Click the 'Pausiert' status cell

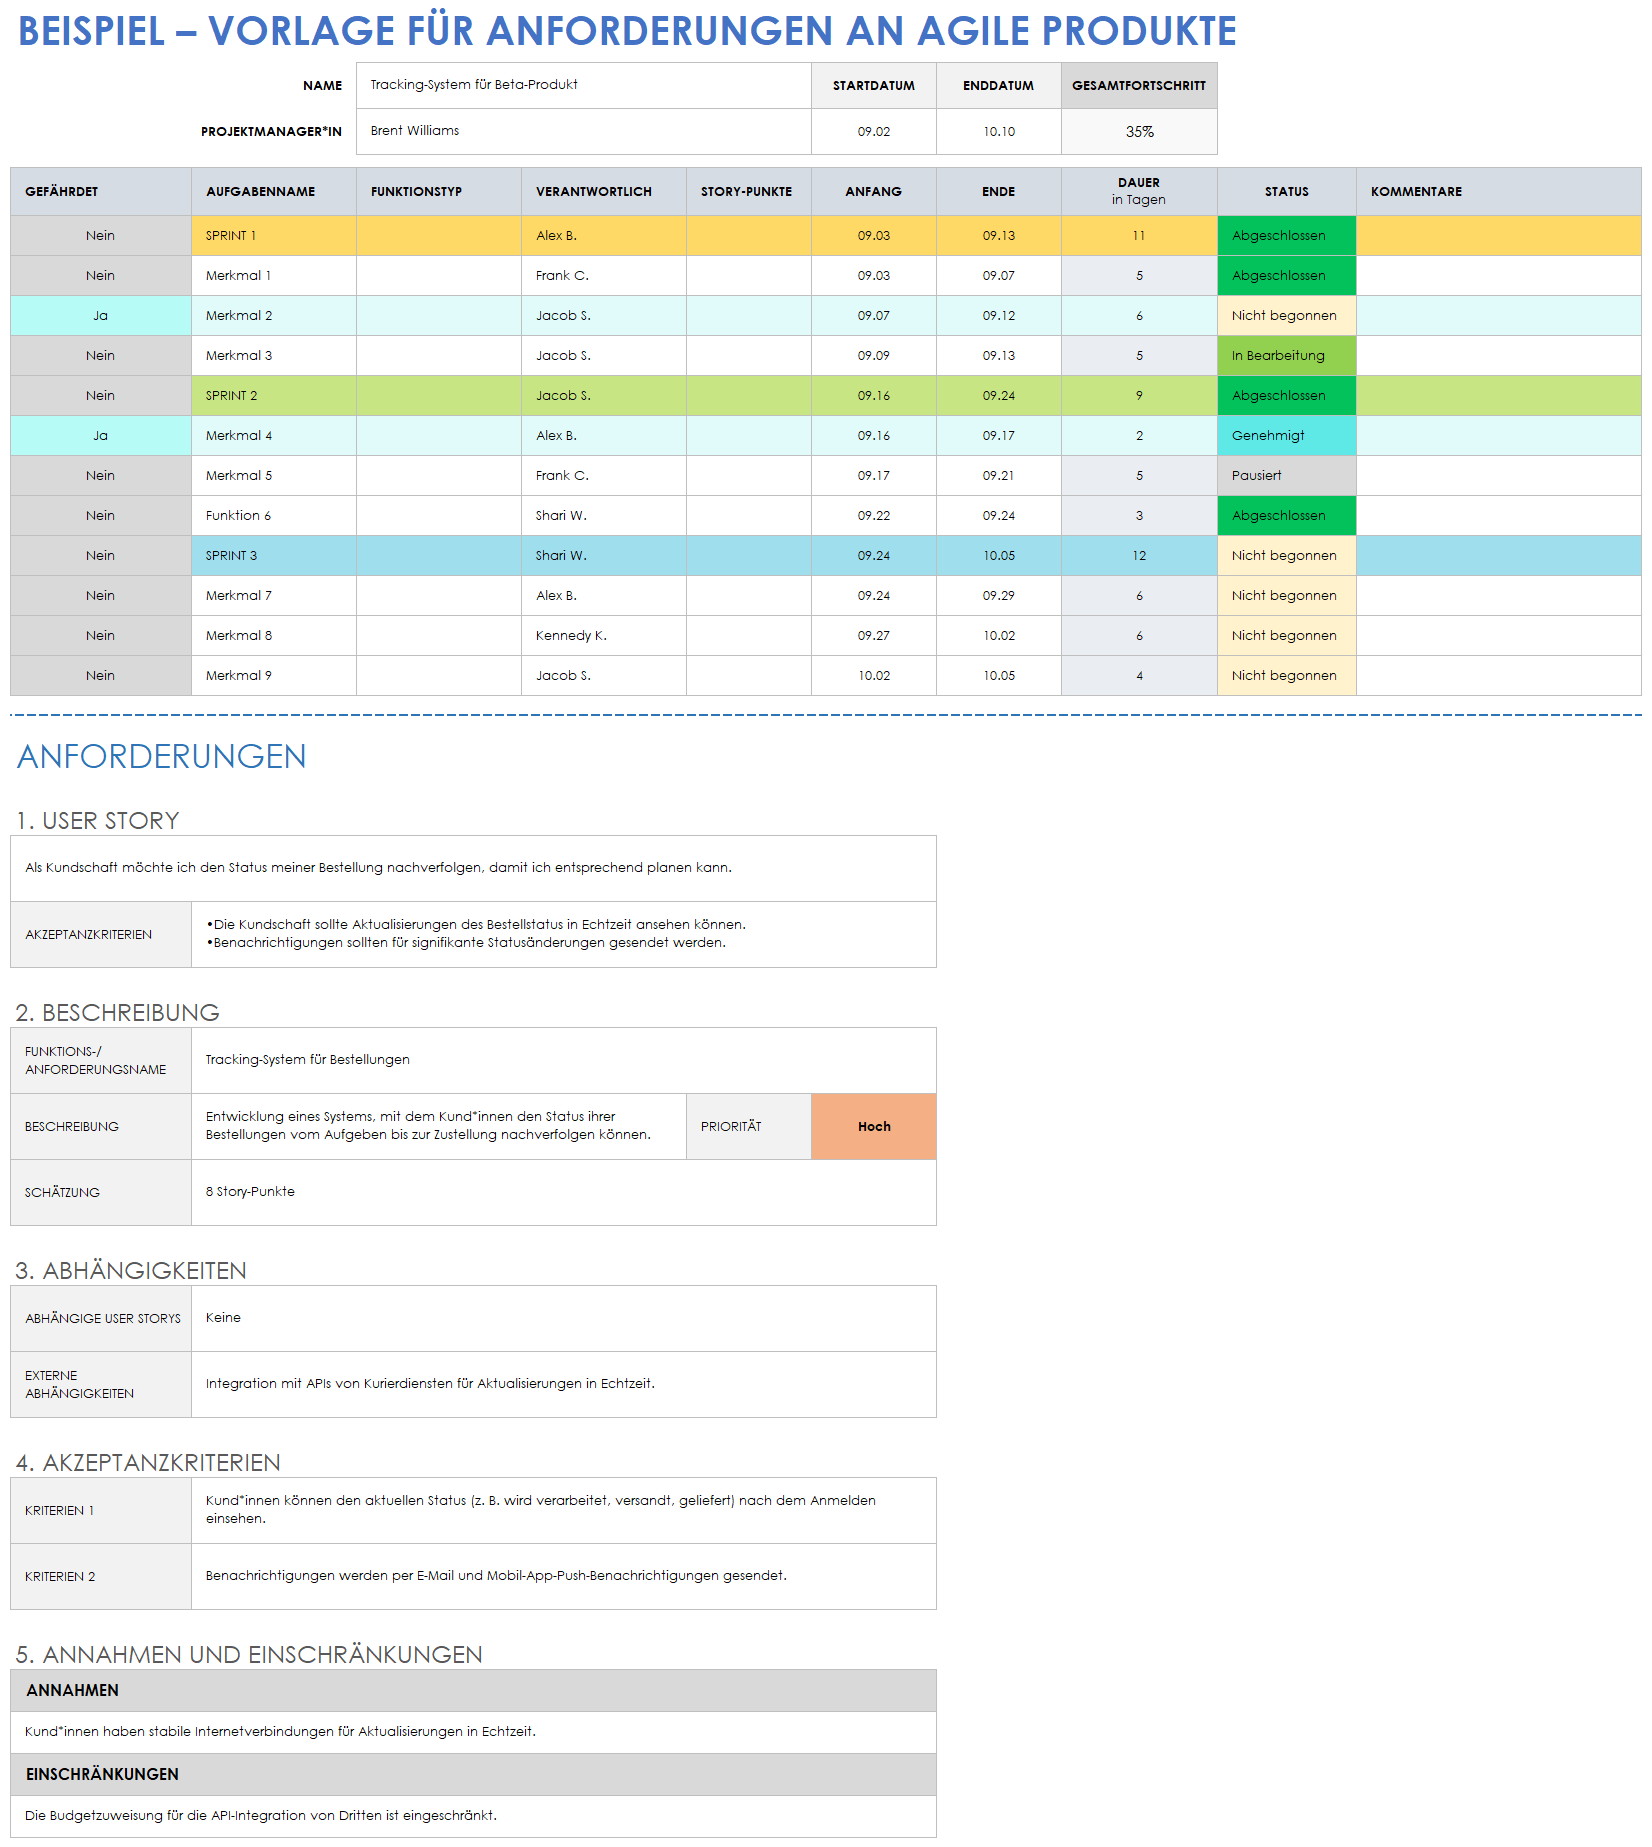pyautogui.click(x=1286, y=475)
